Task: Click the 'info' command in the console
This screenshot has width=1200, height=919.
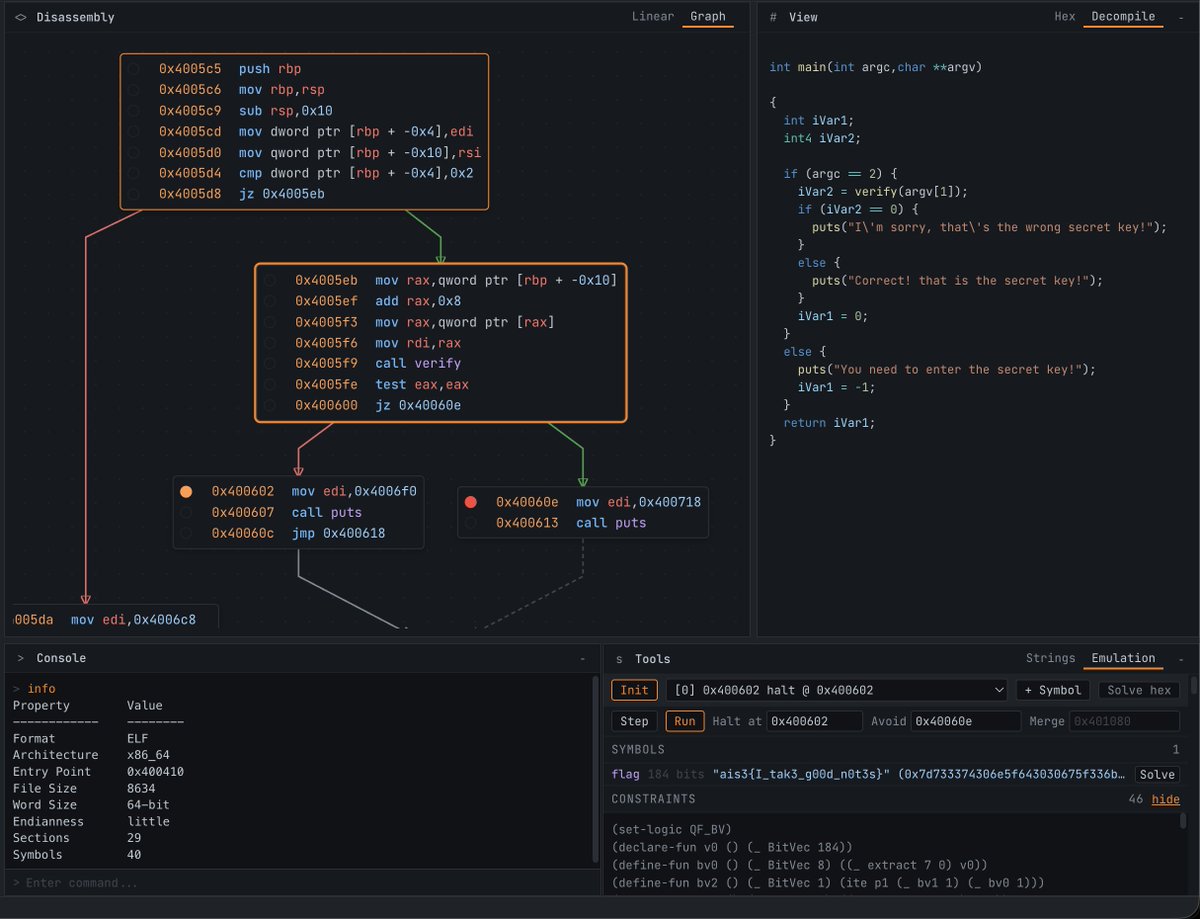Action: 41,689
